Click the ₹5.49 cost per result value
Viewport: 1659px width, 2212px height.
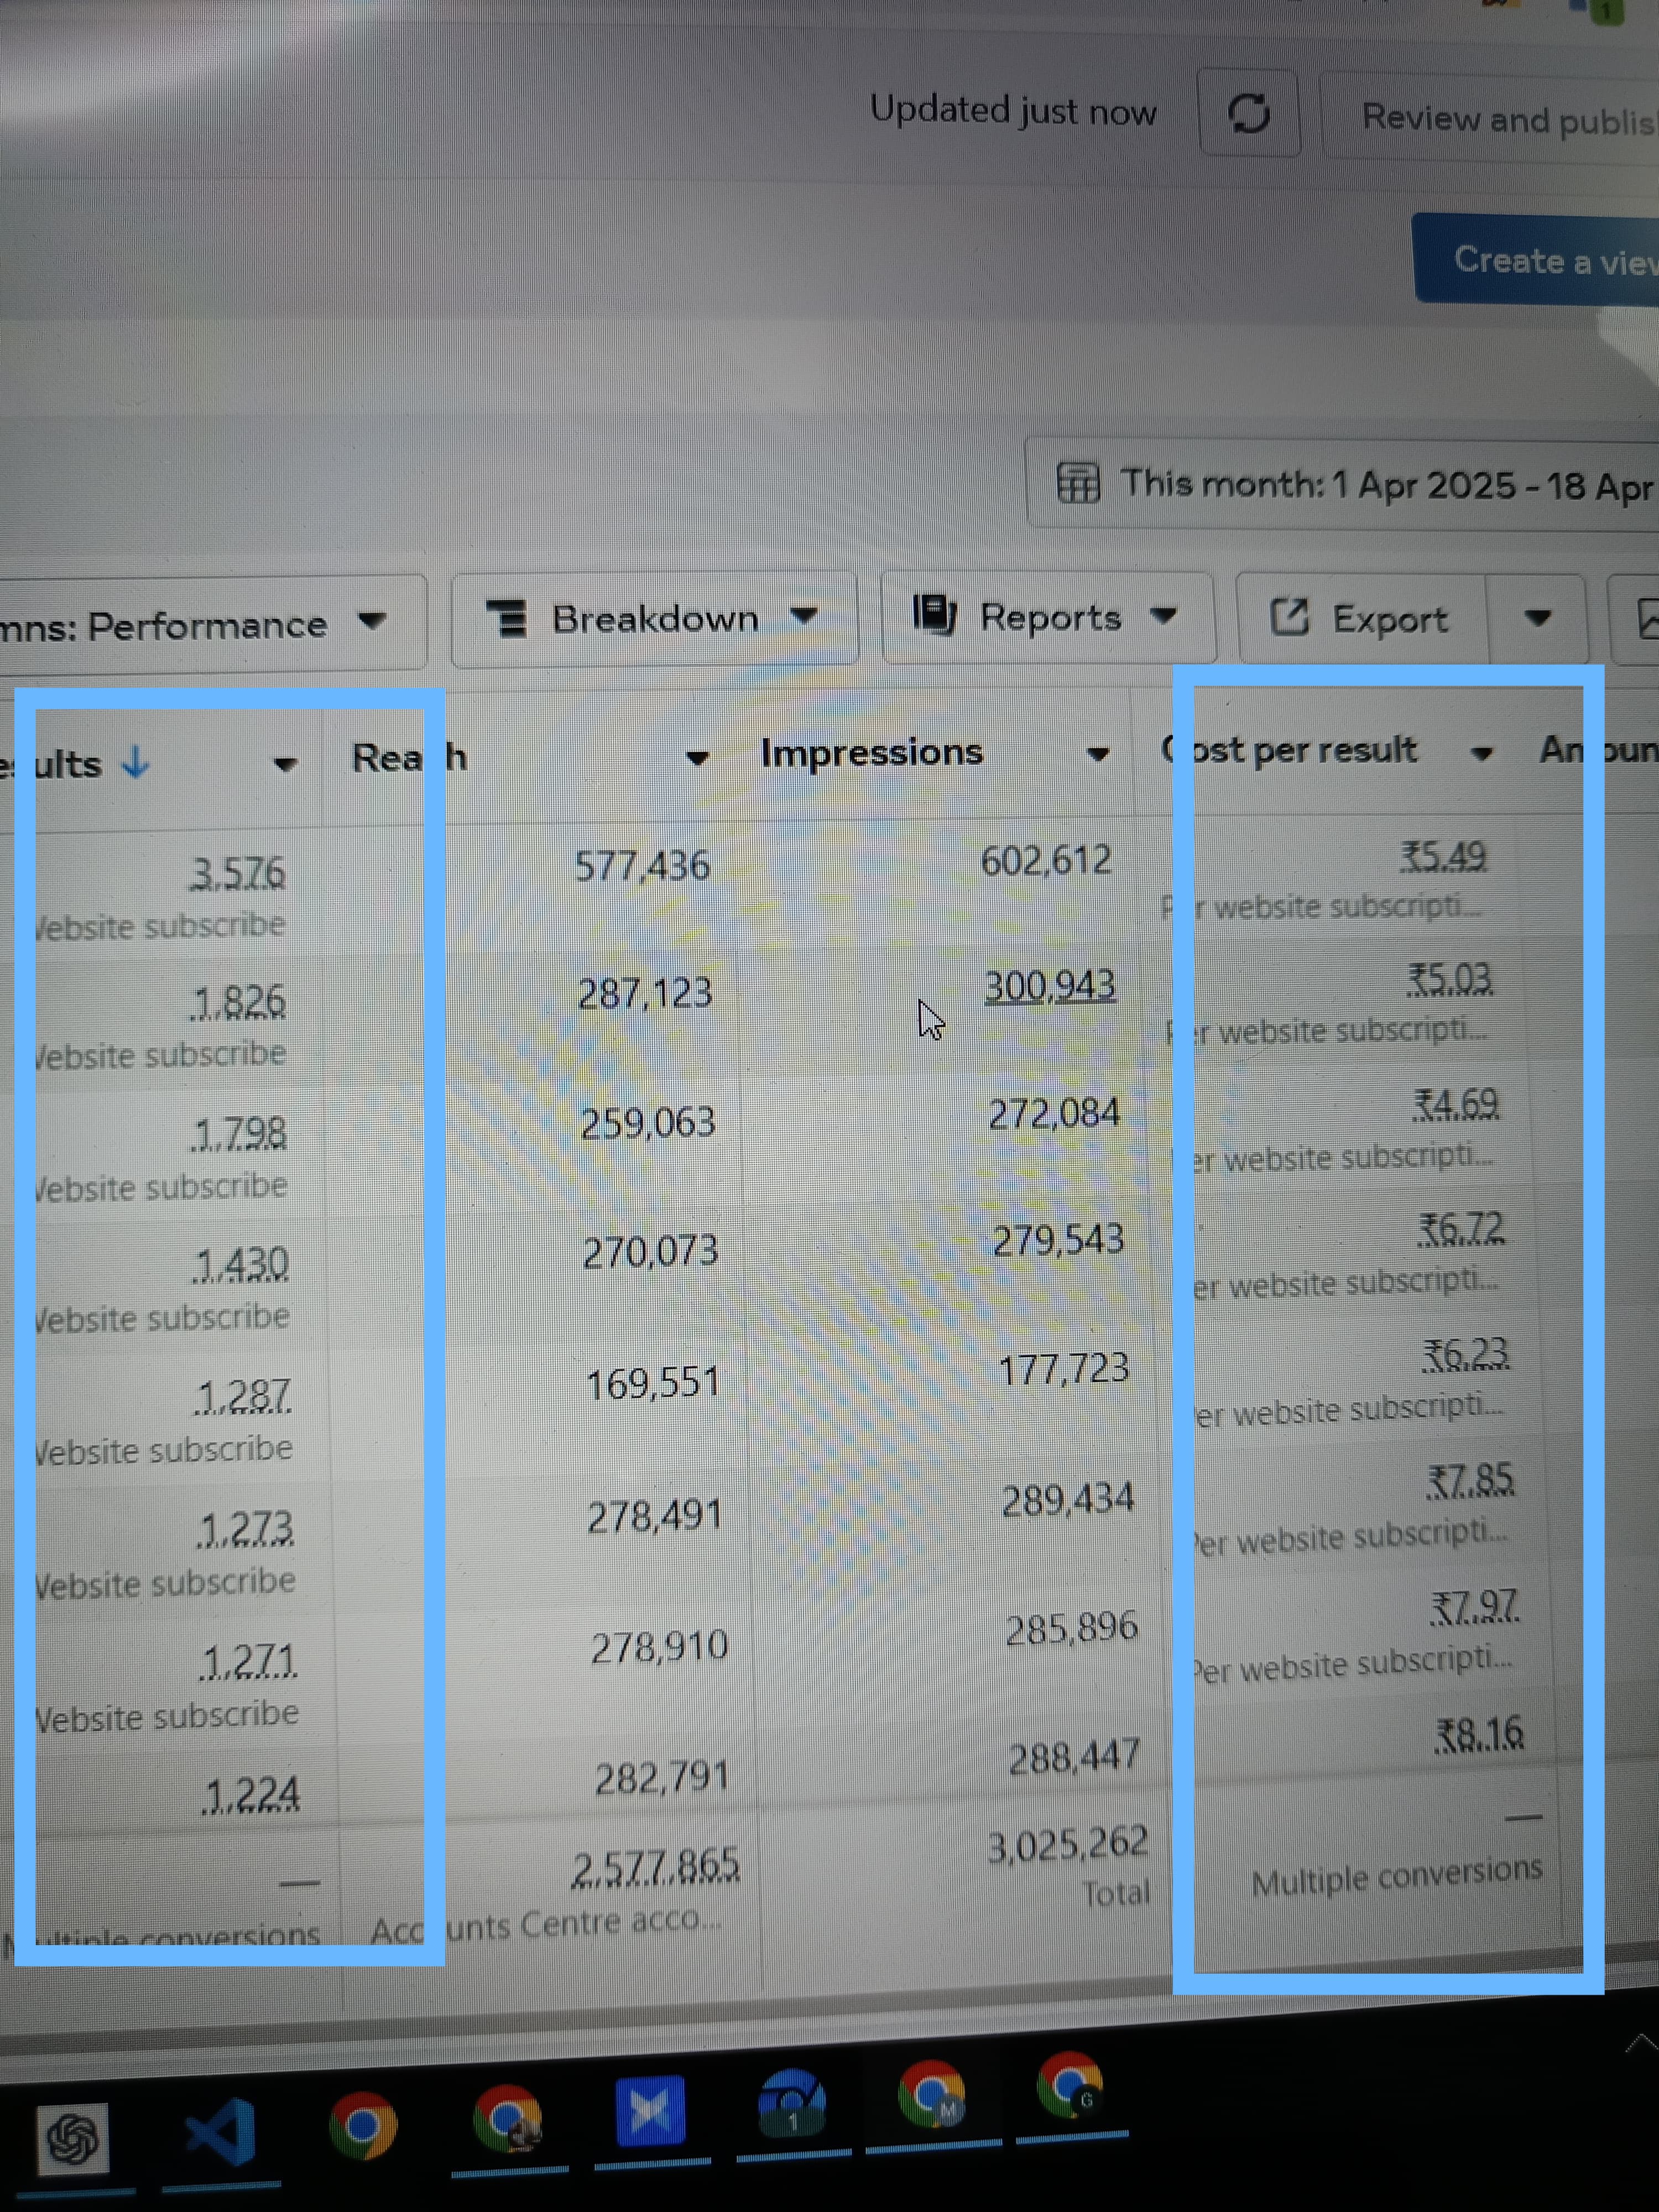(1443, 856)
